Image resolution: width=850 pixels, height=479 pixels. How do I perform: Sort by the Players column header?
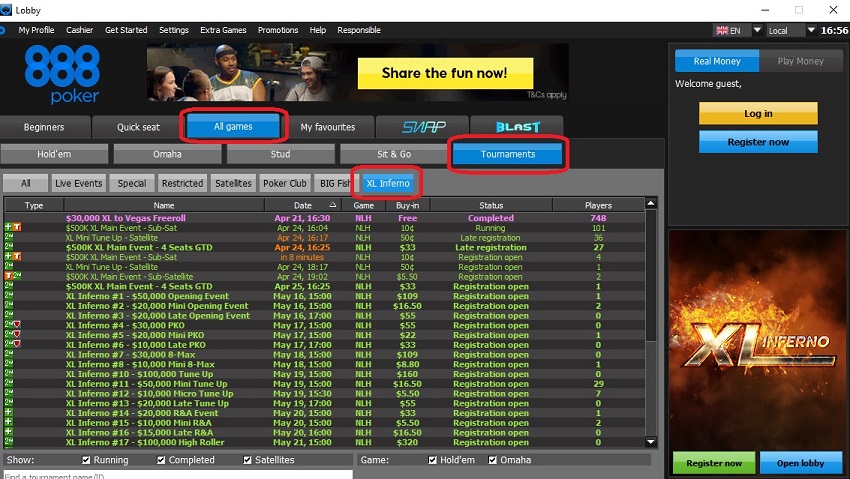pos(598,205)
